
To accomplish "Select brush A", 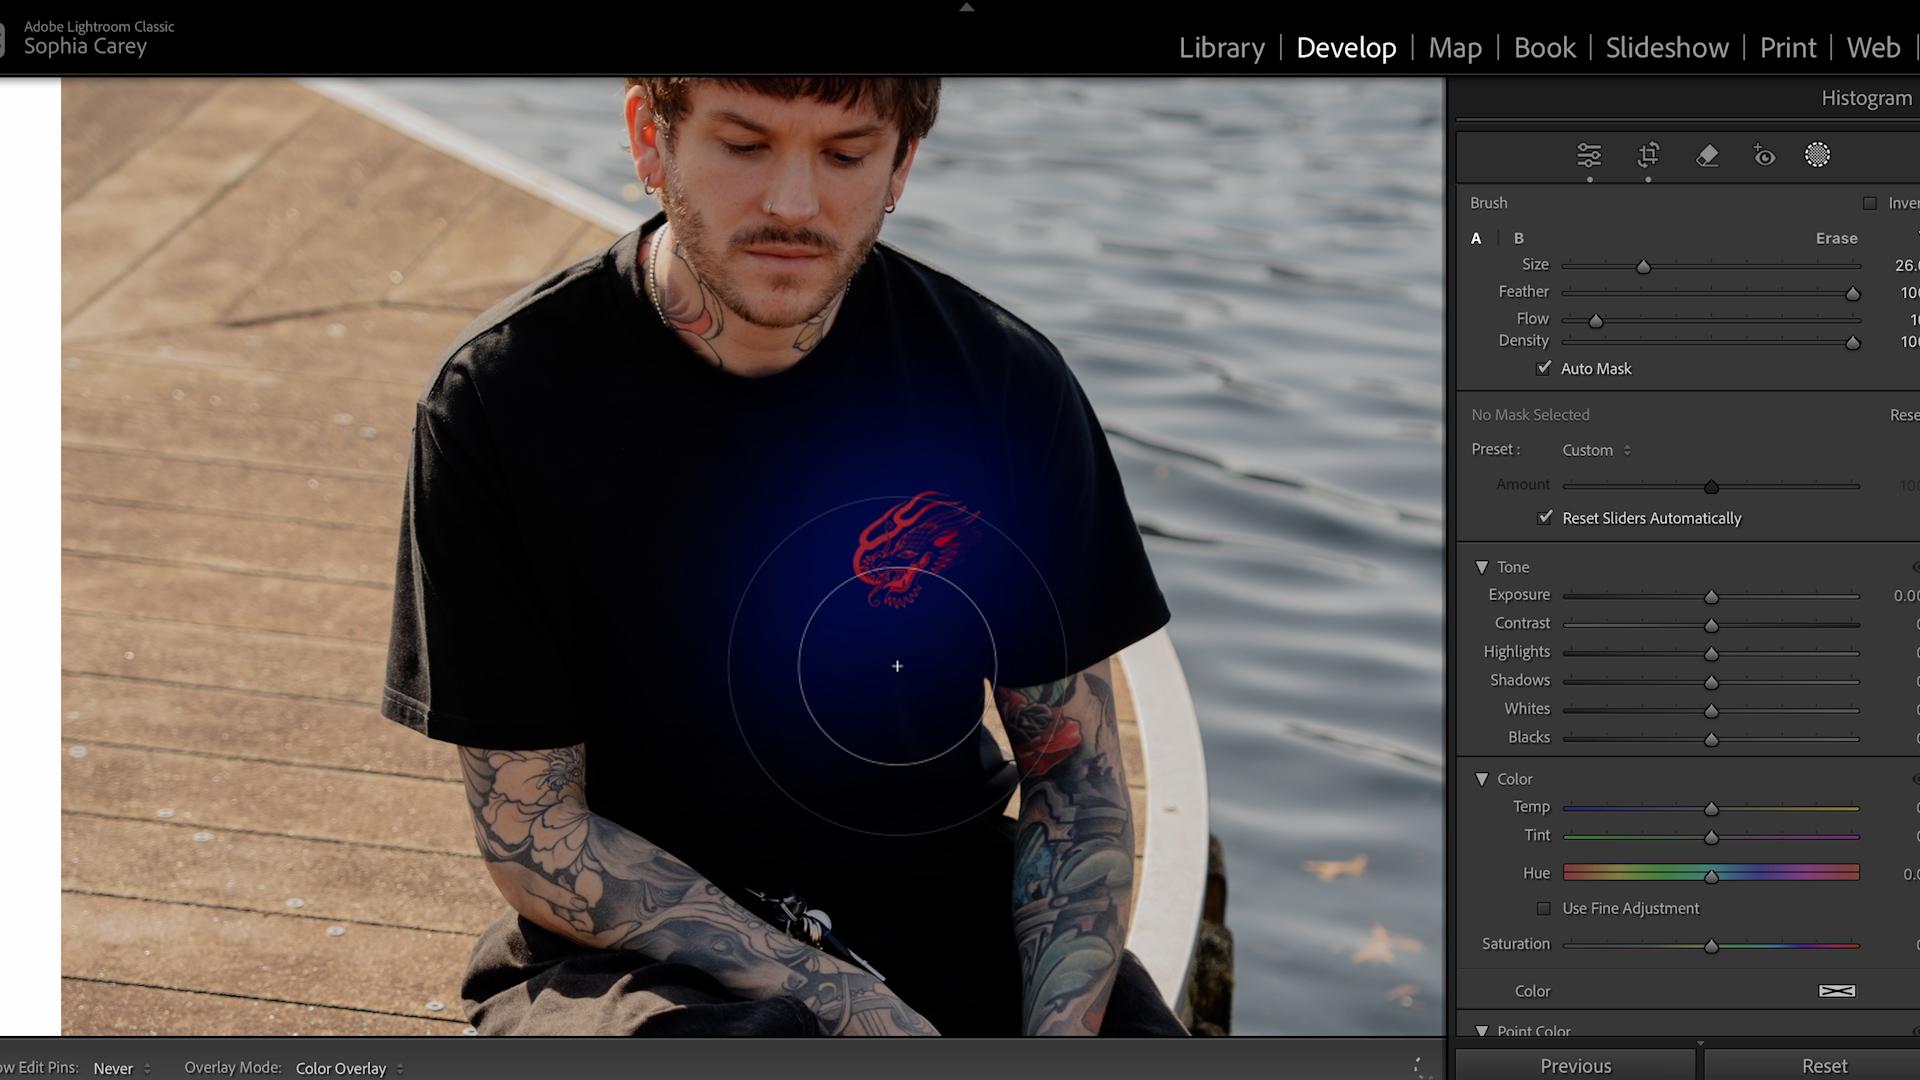I will [x=1476, y=238].
